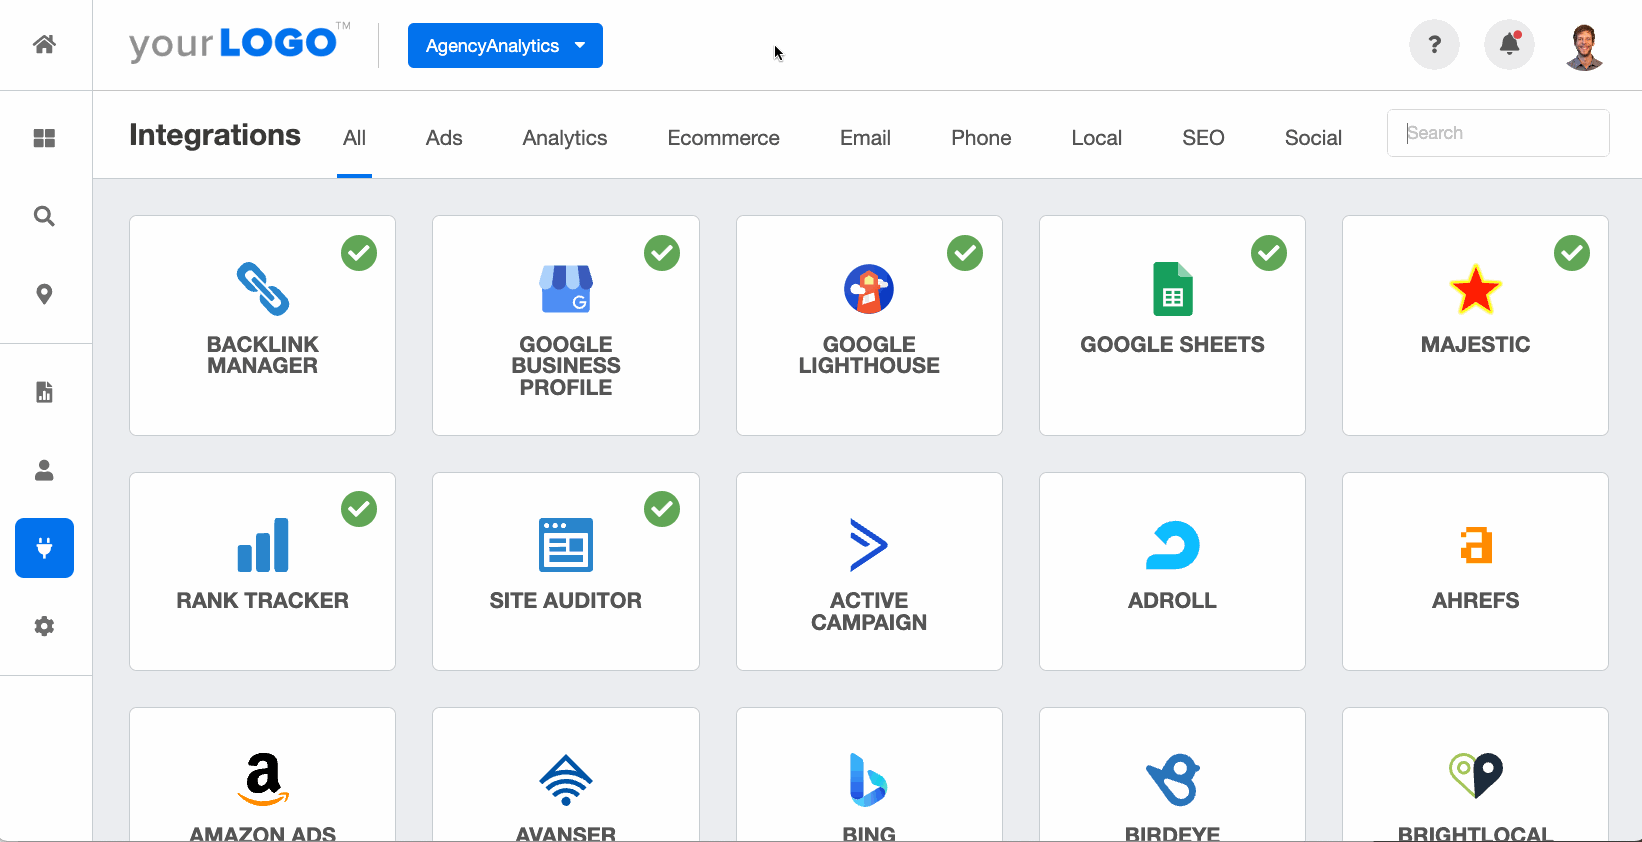Open the magnifier search icon in sidebar
Screen dimensions: 1642x842
tap(44, 216)
